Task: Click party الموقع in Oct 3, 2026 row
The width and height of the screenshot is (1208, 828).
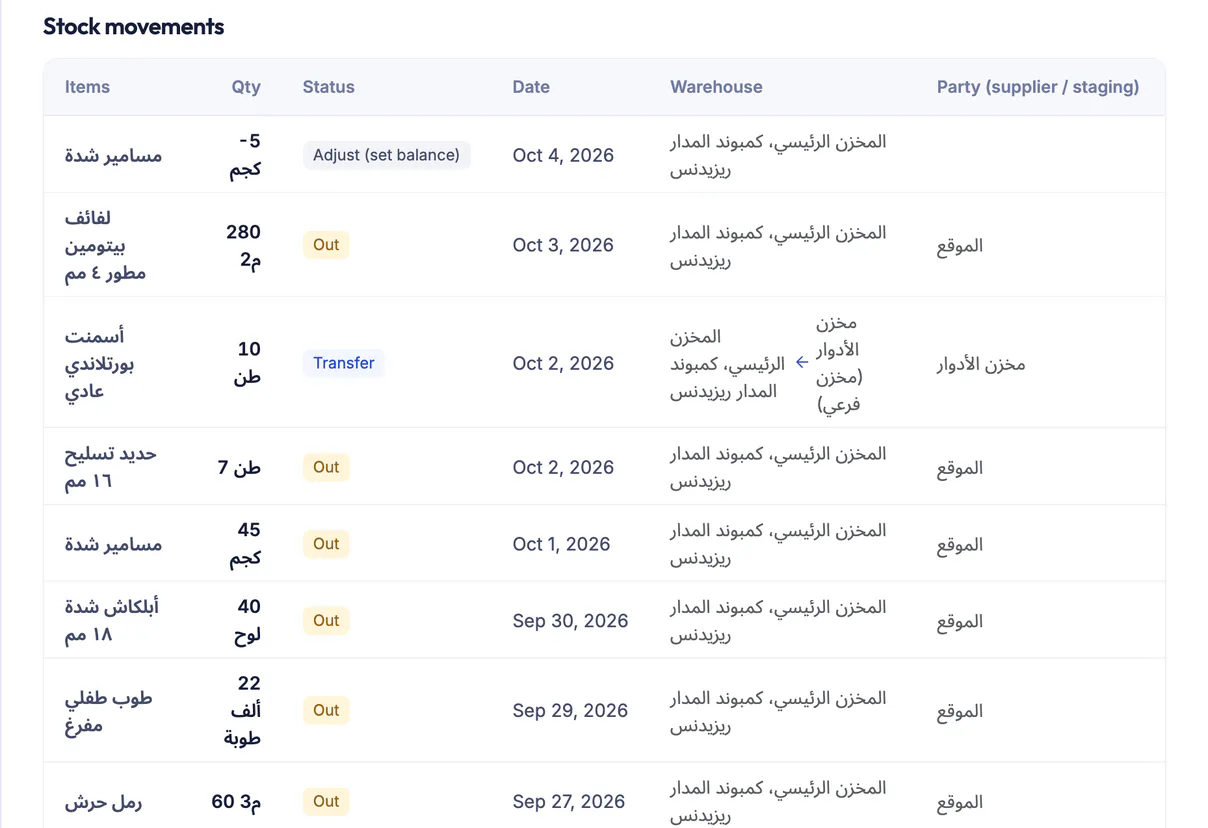Action: [x=960, y=246]
